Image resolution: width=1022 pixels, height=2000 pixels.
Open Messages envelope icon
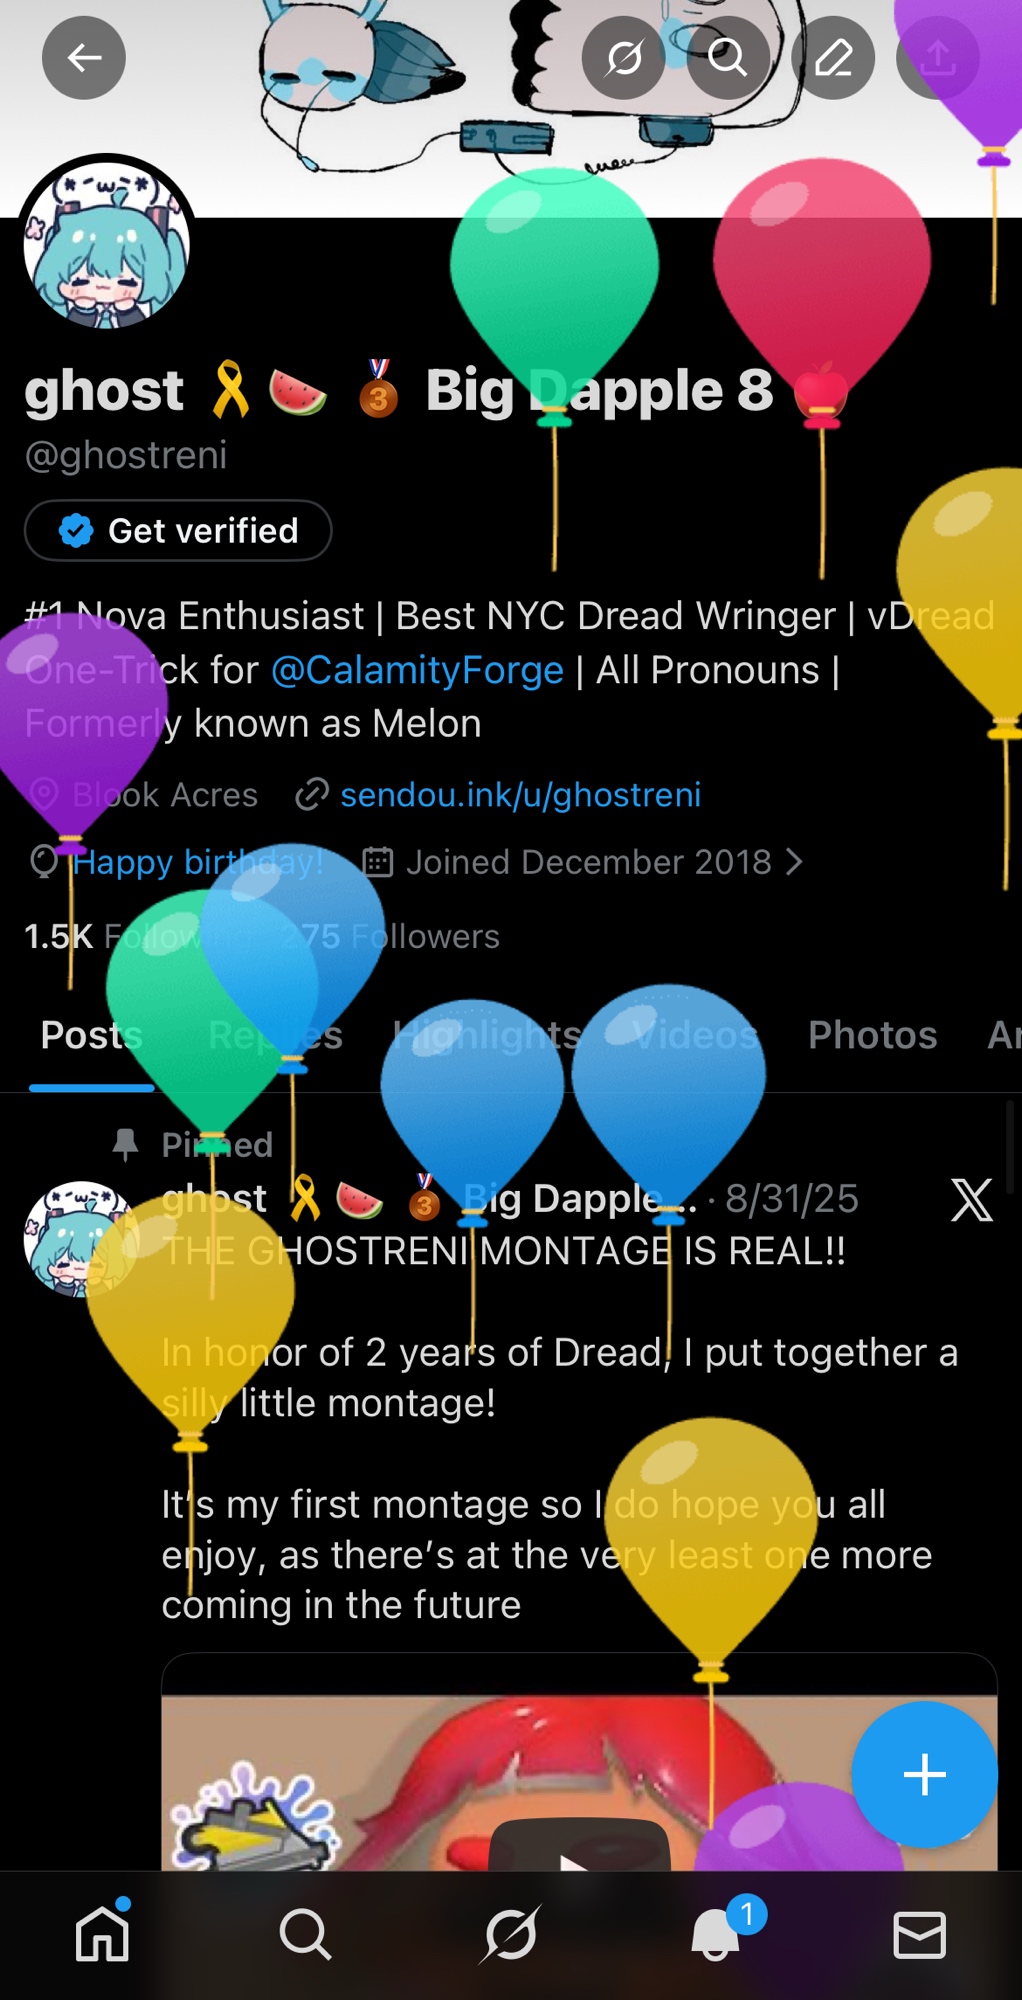919,1934
